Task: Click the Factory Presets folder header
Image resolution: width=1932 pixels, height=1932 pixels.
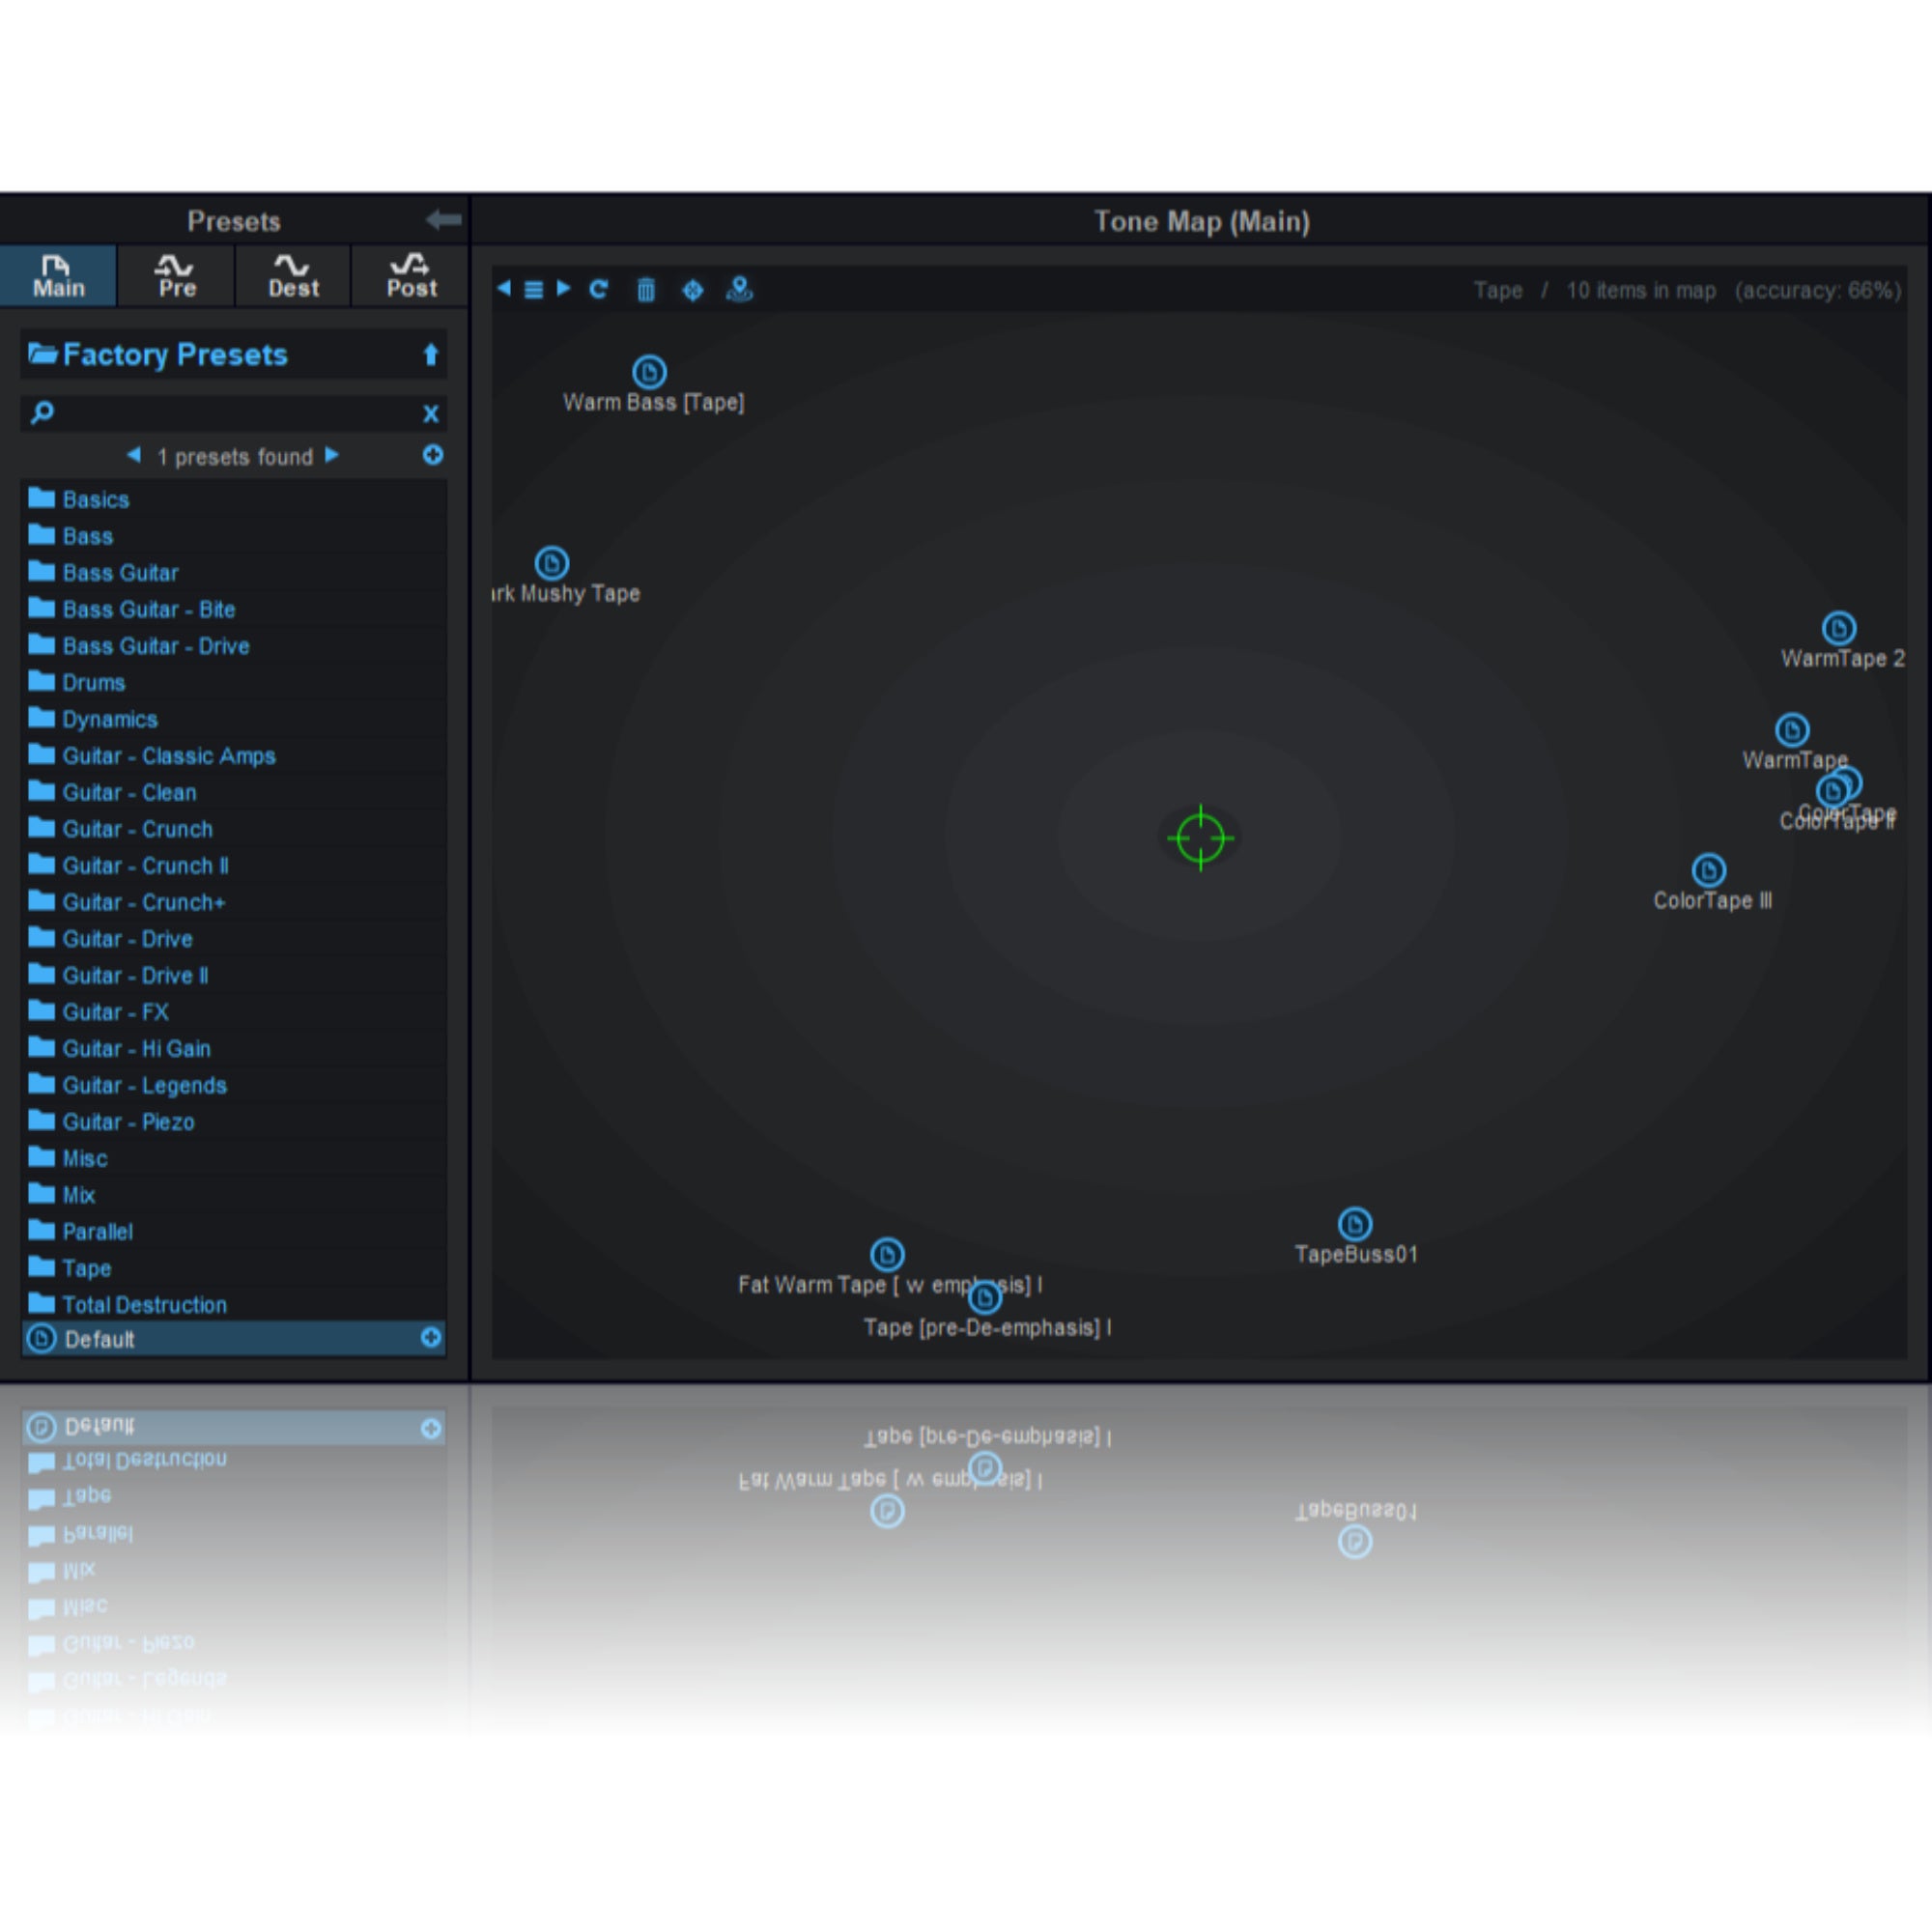Action: coord(233,355)
